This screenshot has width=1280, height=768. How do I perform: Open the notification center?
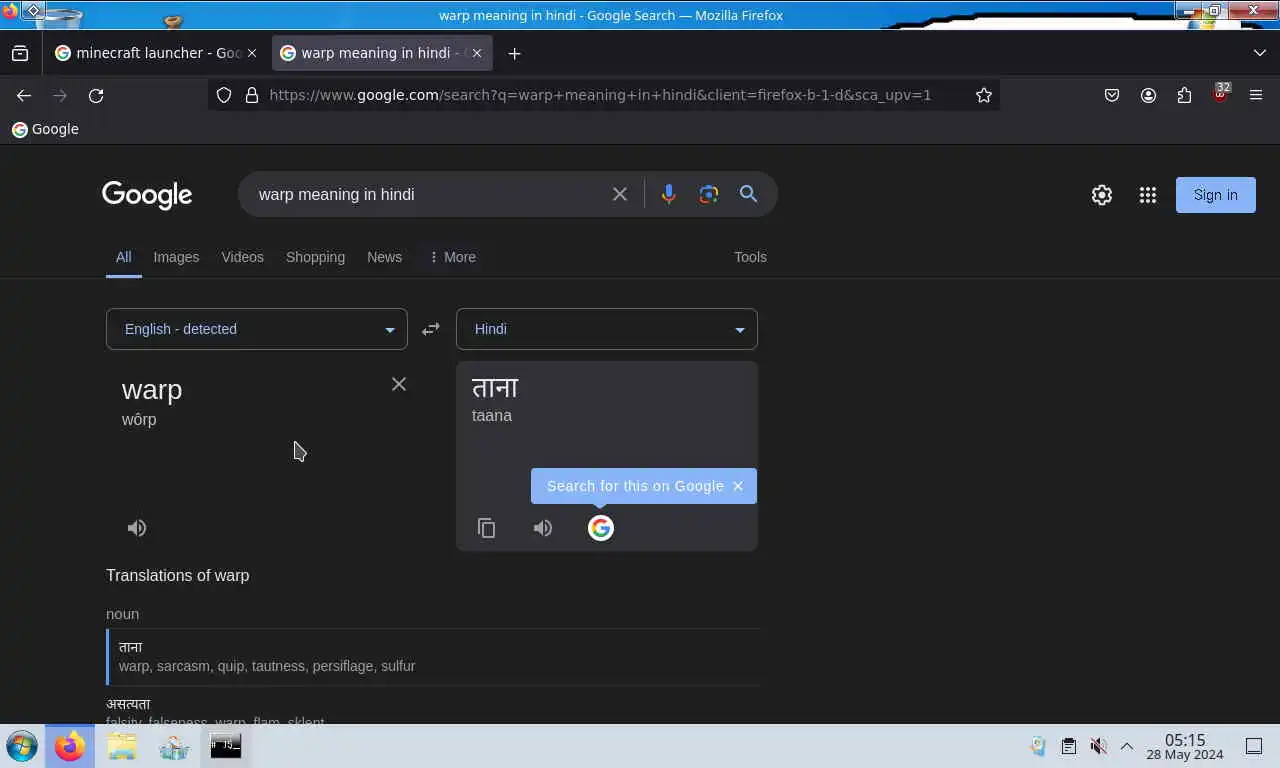[x=1254, y=746]
